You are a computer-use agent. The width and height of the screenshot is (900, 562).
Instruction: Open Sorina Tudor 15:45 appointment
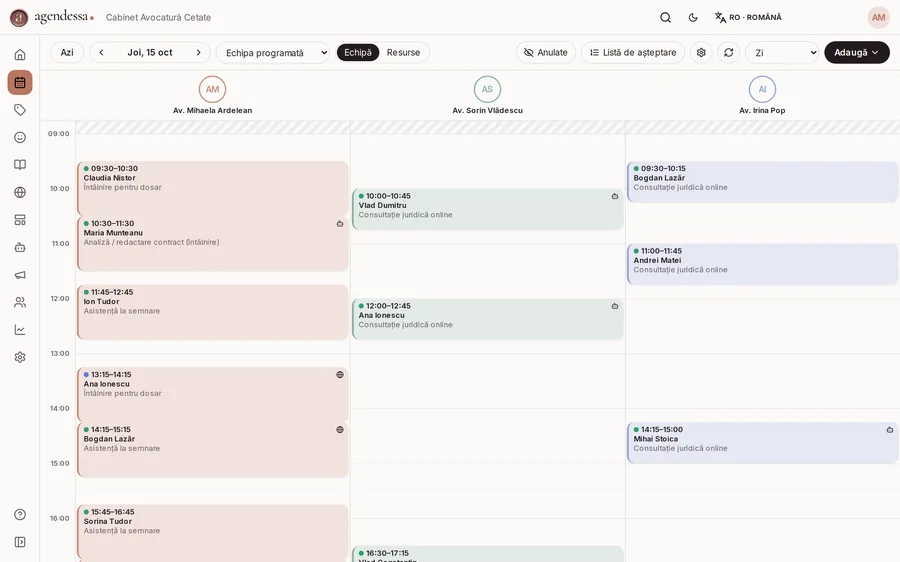pos(213,533)
